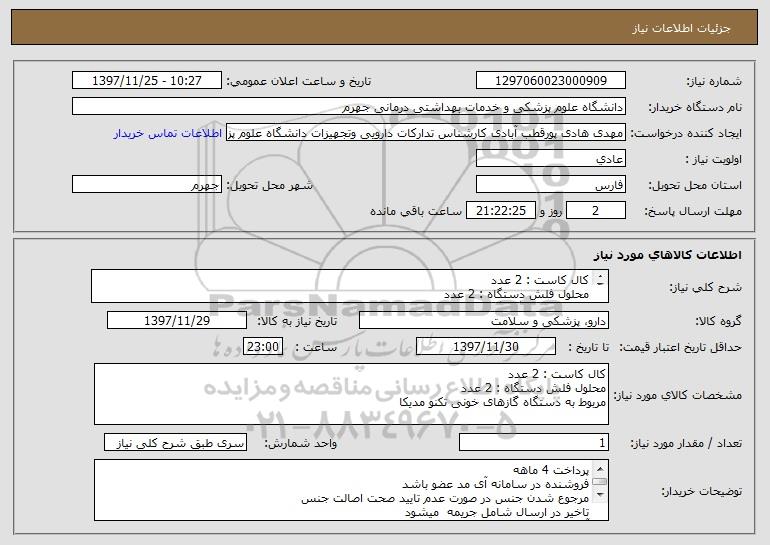Click the public announcement date field 1397/11/25 - 10:27
Screen dimensions: 770x545
(x=147, y=81)
